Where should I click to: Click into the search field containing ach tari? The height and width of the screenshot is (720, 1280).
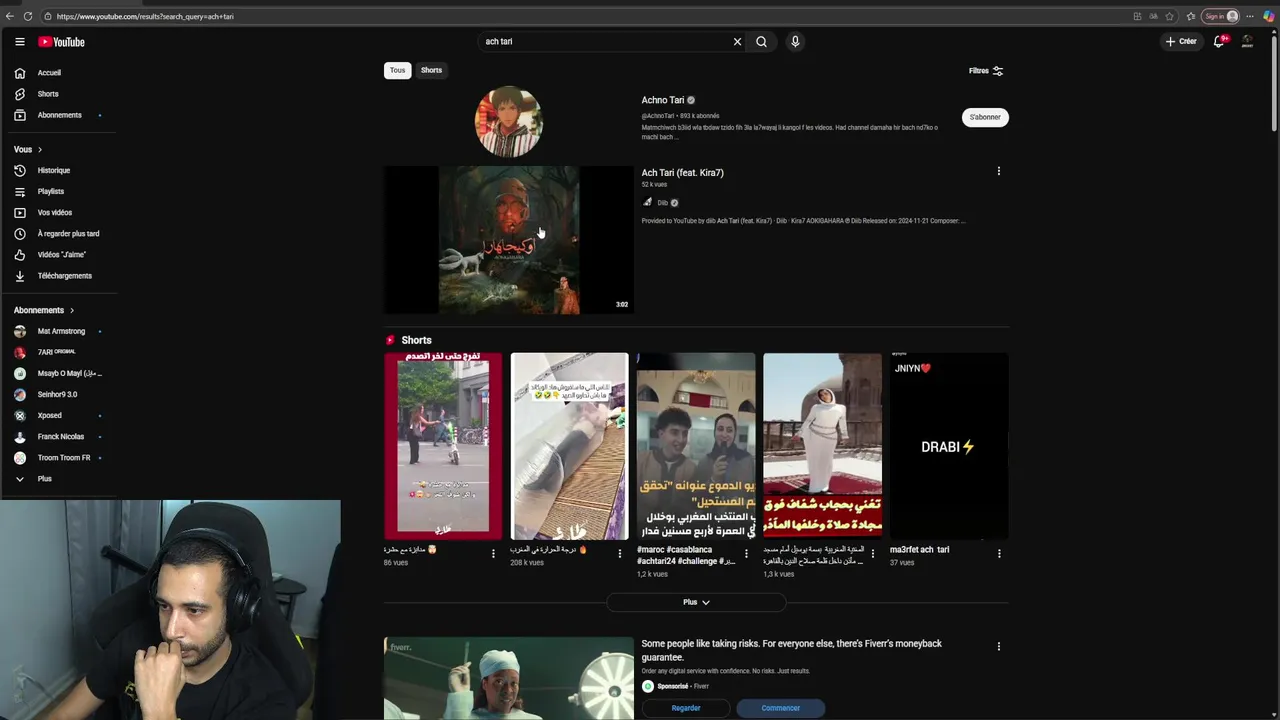(x=605, y=42)
